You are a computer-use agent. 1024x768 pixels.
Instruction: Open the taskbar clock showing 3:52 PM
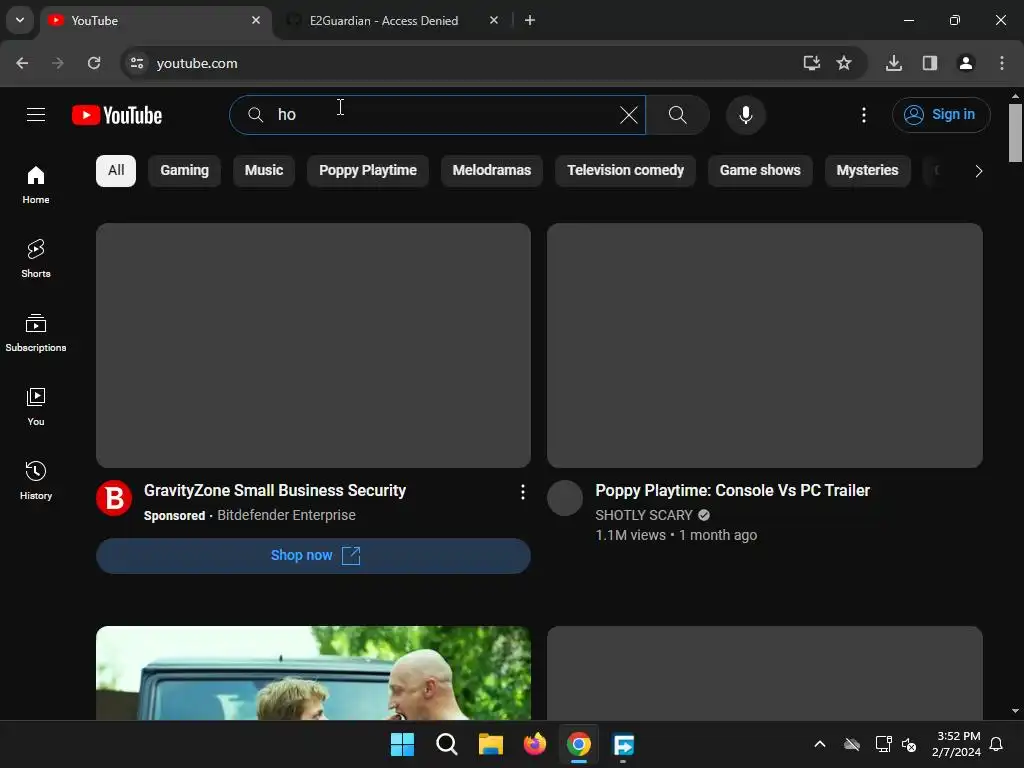(956, 744)
